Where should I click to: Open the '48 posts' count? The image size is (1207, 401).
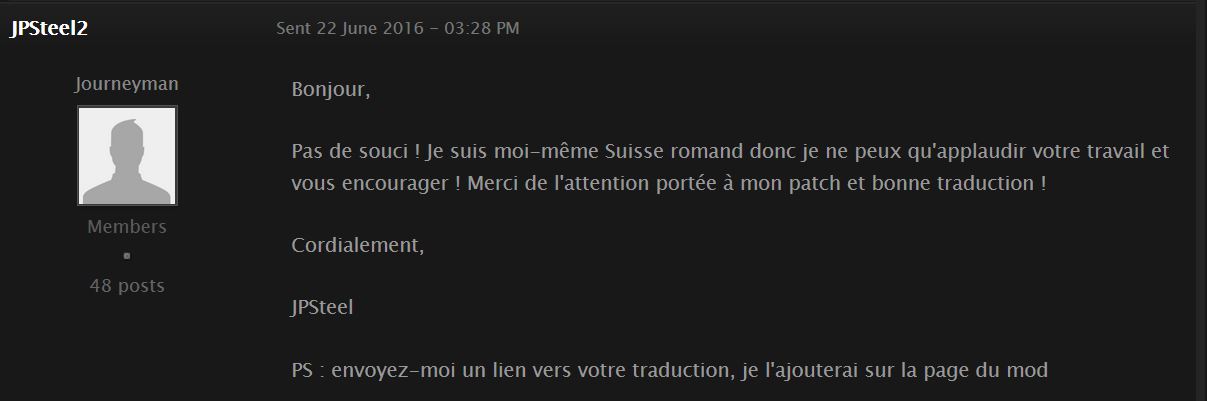click(127, 286)
